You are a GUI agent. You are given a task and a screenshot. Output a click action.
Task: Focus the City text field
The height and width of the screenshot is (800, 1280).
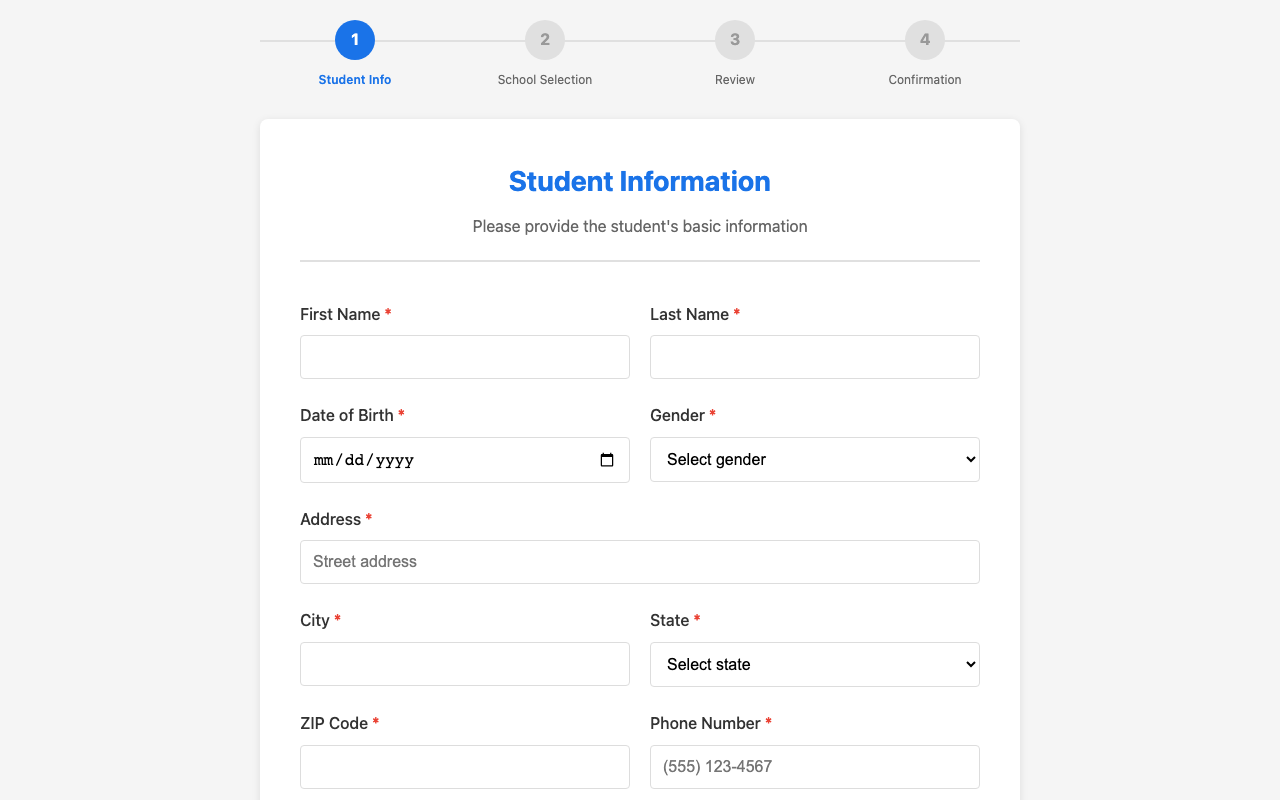coord(464,664)
